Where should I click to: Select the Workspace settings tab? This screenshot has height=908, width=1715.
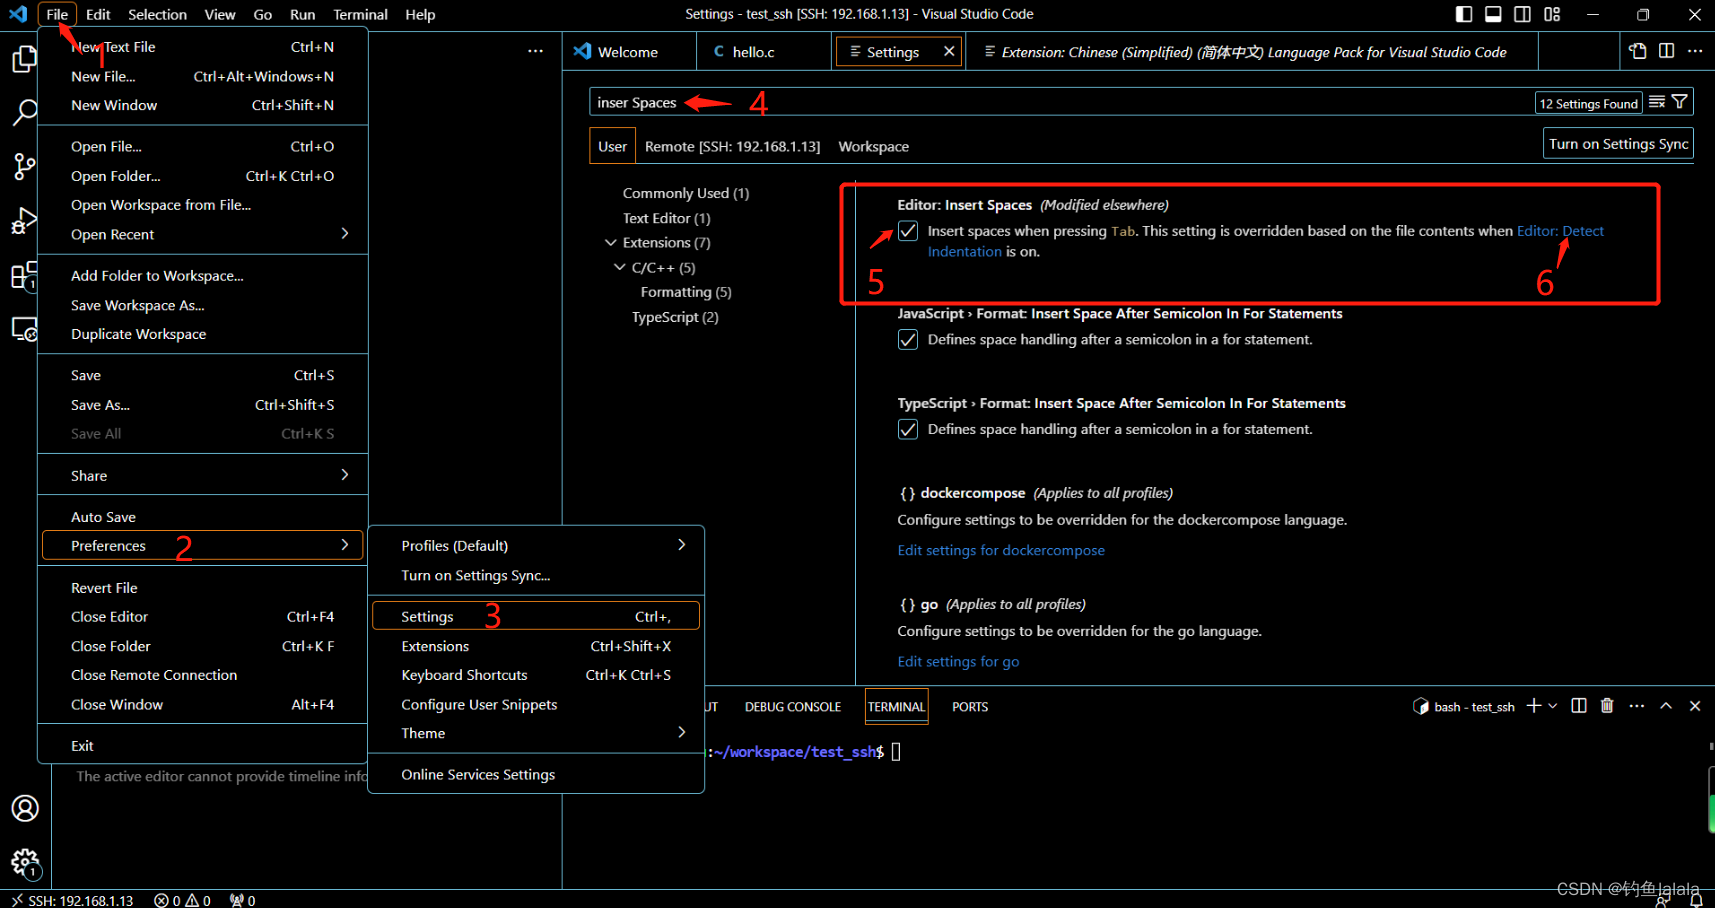874,146
